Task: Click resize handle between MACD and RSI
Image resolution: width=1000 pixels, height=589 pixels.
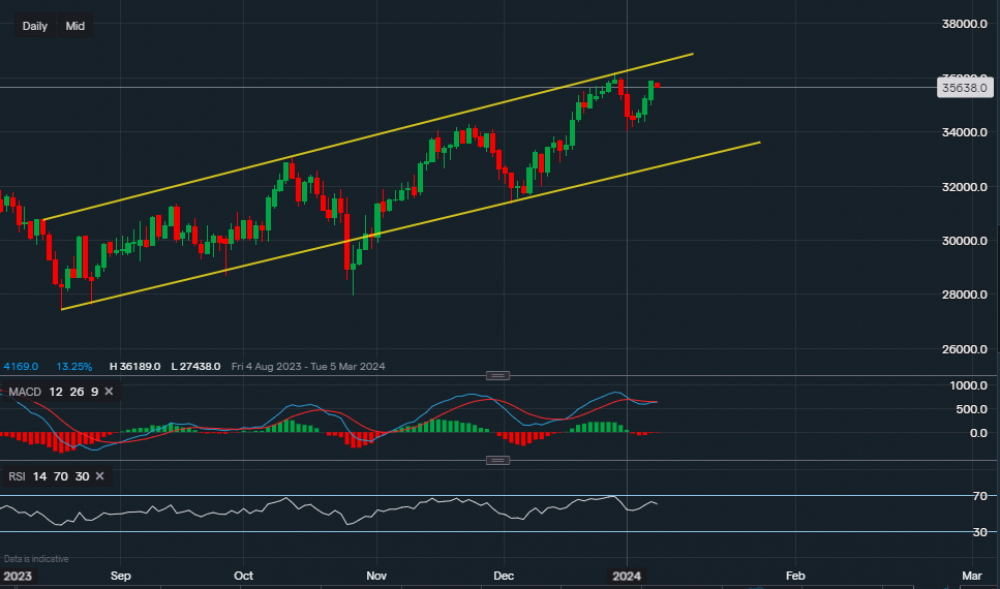Action: pyautogui.click(x=497, y=460)
